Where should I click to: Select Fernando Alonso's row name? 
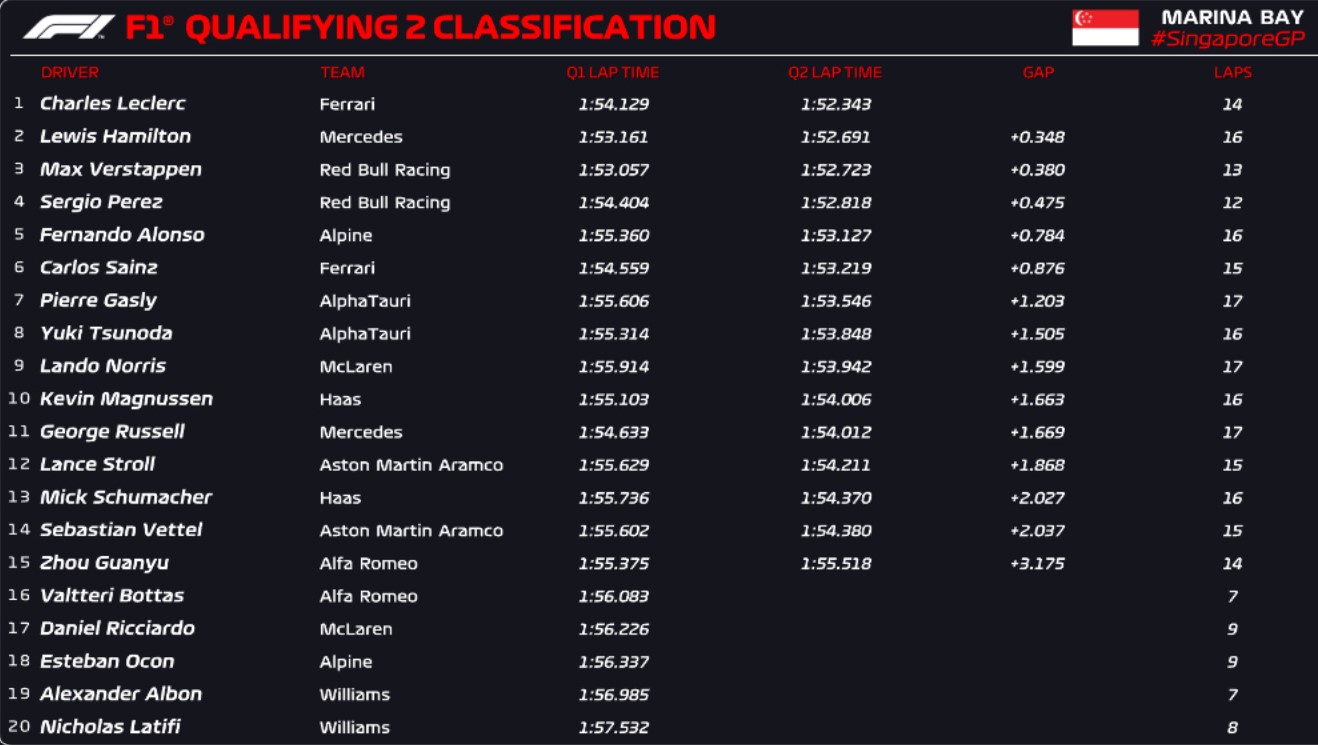click(x=122, y=235)
